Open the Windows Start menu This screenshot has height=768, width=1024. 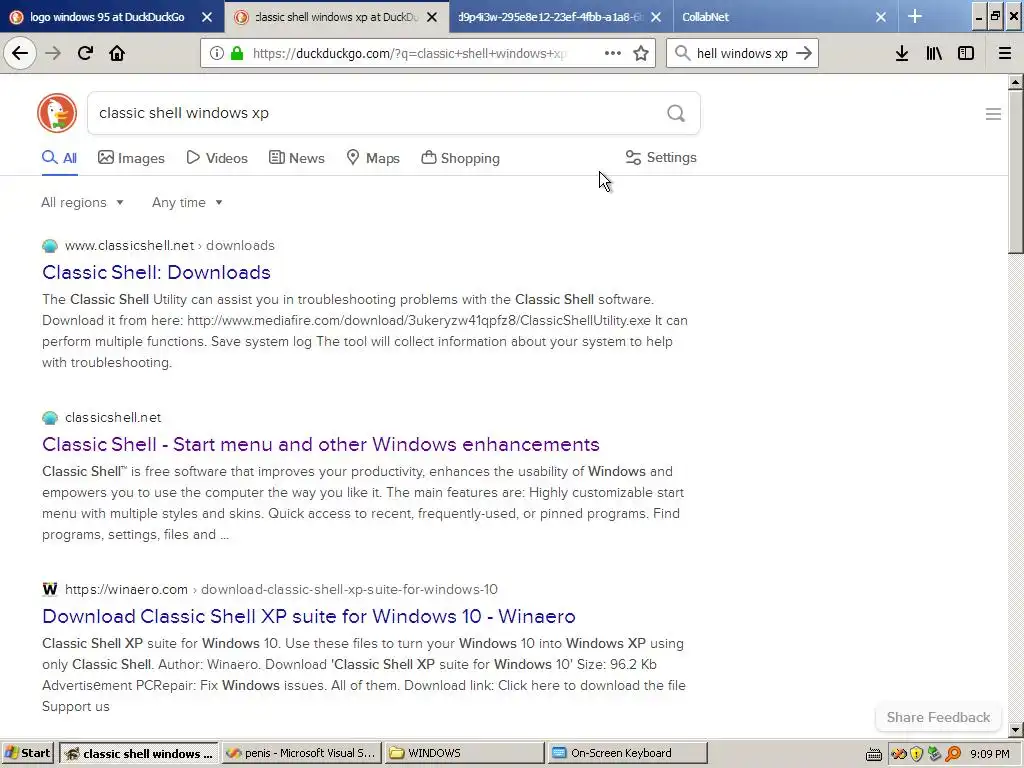[x=28, y=753]
